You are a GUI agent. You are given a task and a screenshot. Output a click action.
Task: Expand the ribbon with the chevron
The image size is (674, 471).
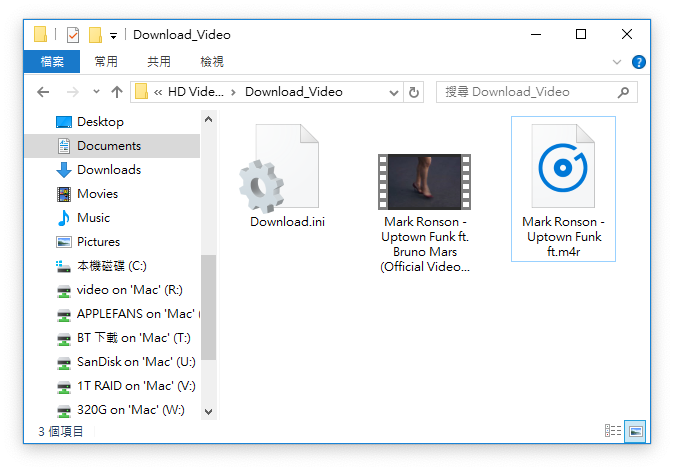[617, 62]
